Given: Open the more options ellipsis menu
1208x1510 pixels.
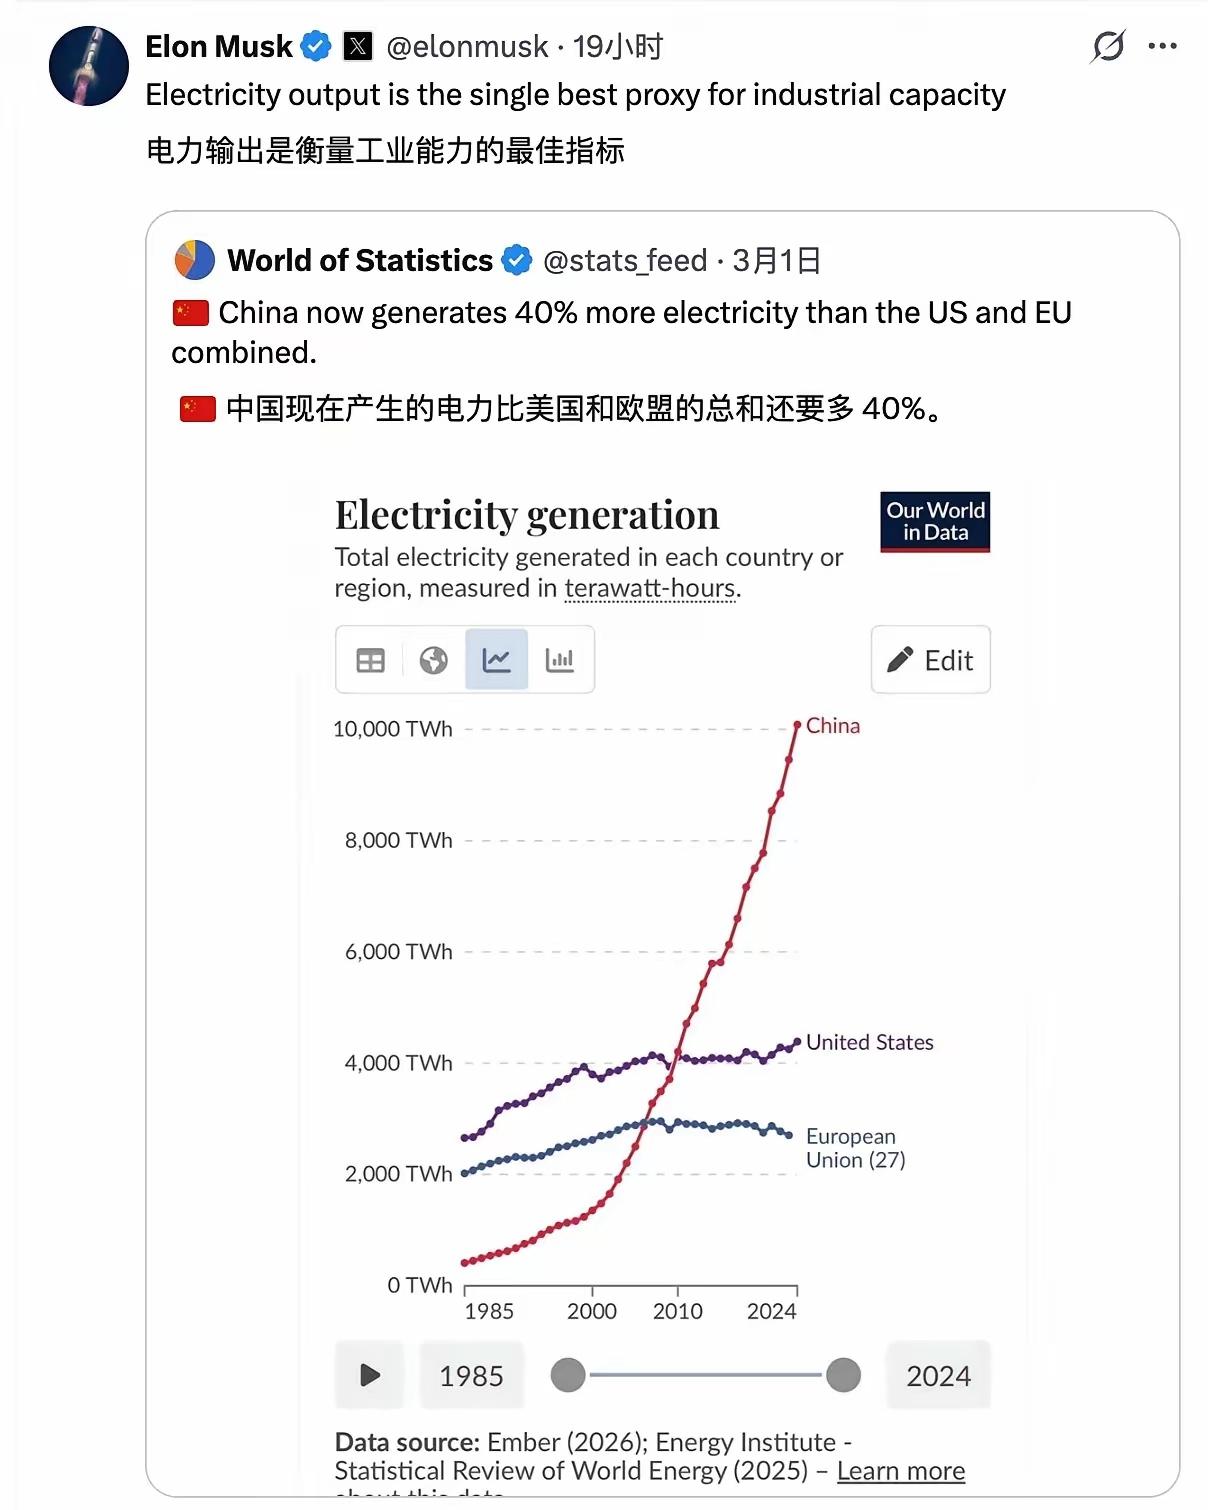Looking at the screenshot, I should click(1163, 44).
